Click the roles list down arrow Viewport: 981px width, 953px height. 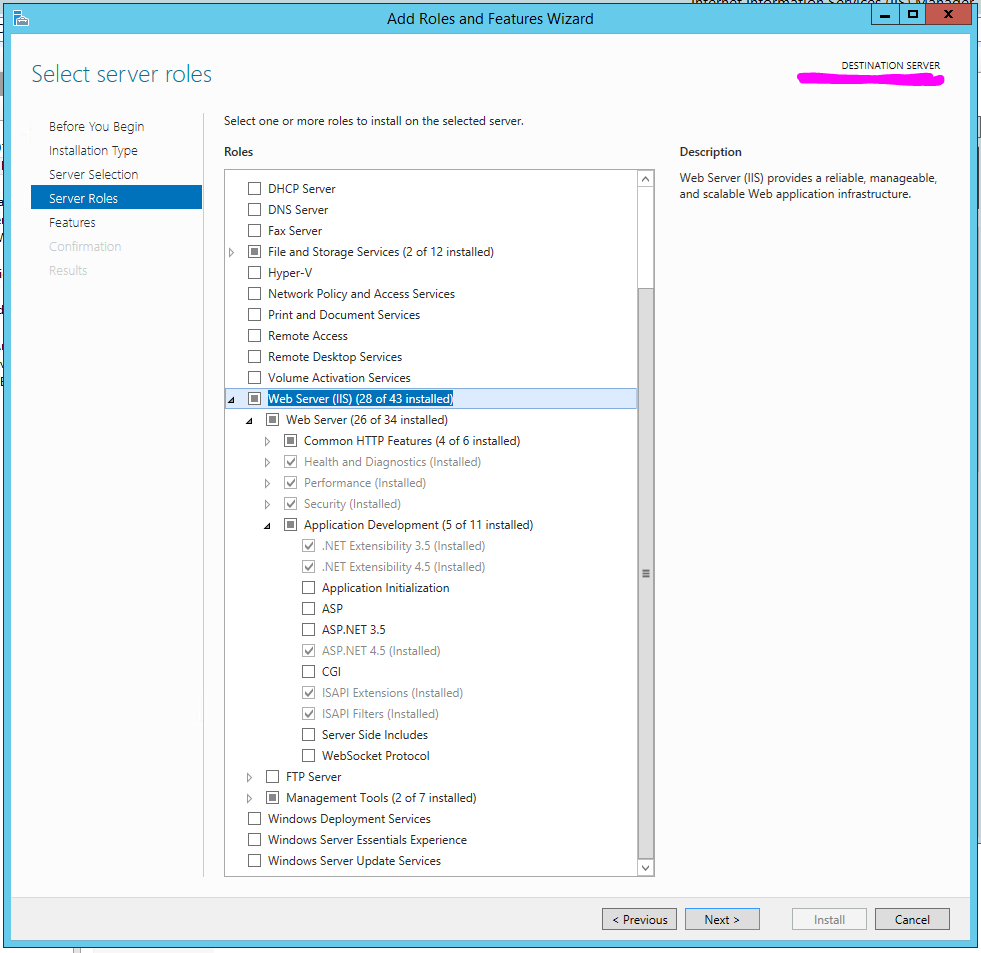click(x=646, y=867)
